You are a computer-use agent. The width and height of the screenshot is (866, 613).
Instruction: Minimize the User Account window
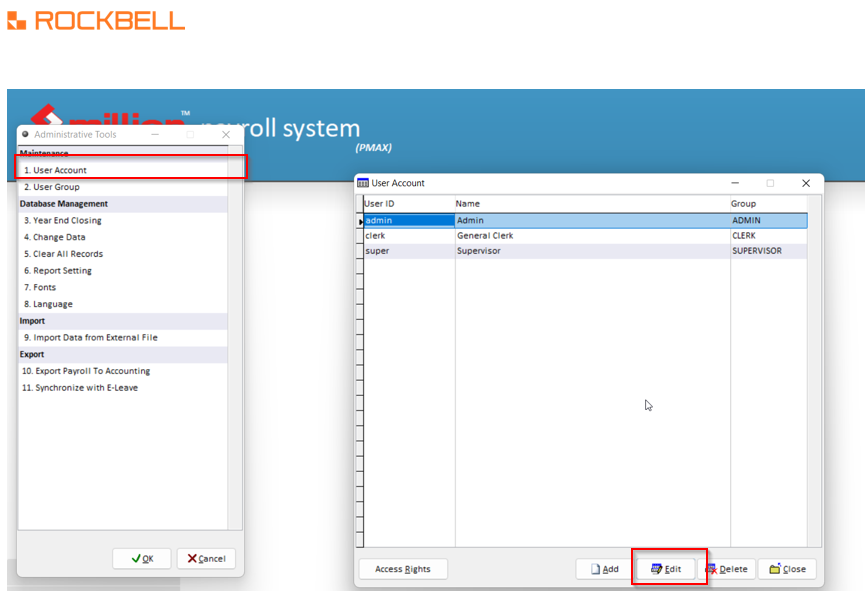click(735, 183)
